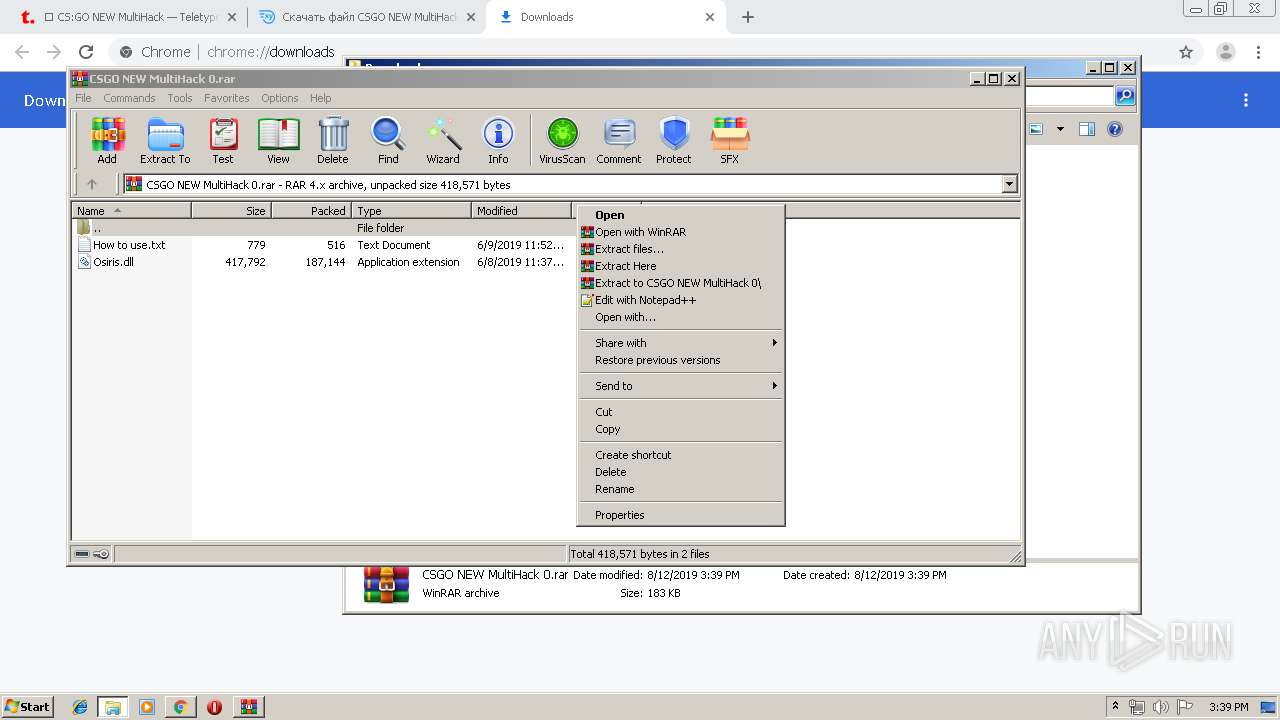Switch to the Downloads tab in Chrome

(607, 17)
